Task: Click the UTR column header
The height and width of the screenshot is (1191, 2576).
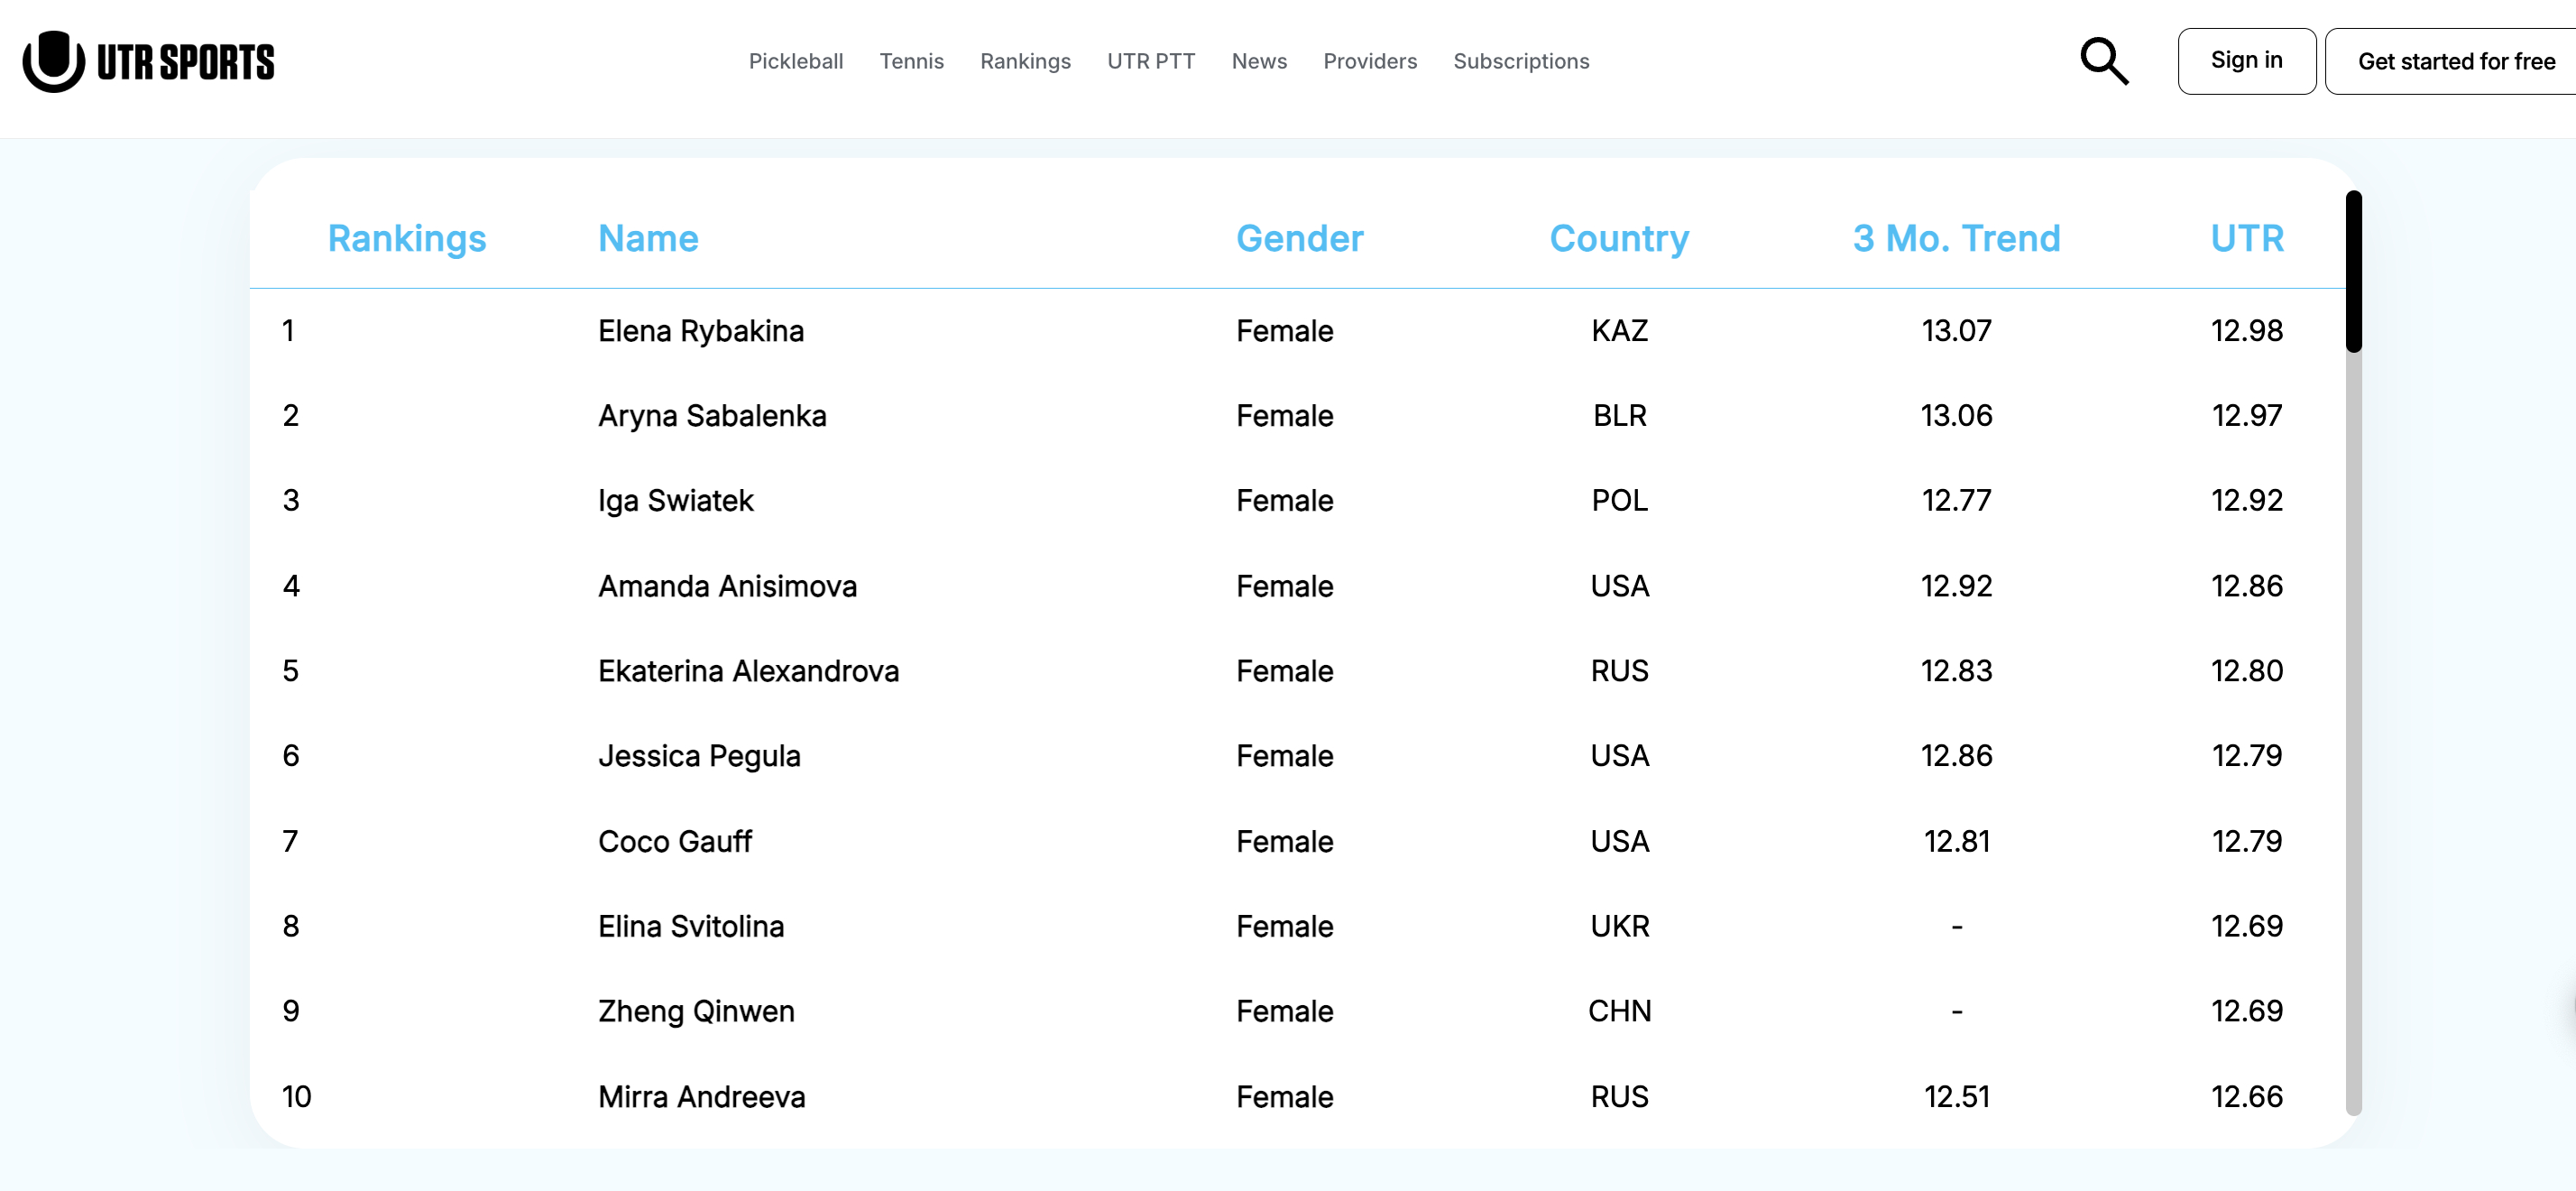Action: [x=2246, y=238]
